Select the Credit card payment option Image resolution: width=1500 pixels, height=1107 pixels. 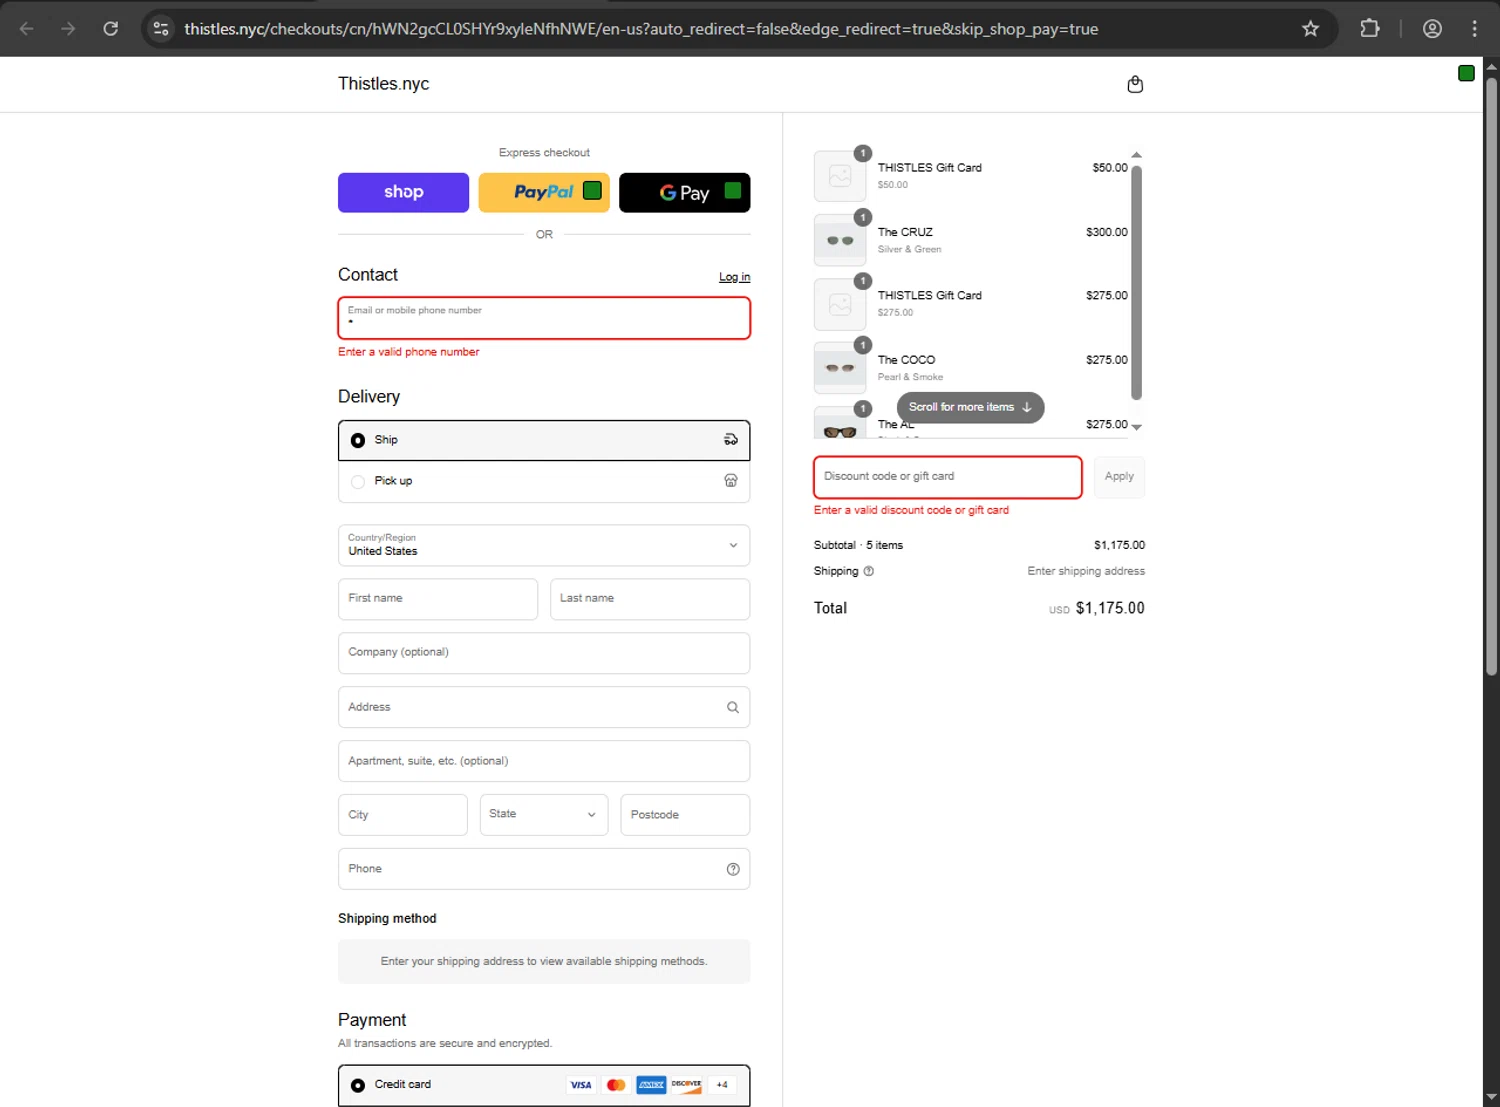tap(544, 1085)
